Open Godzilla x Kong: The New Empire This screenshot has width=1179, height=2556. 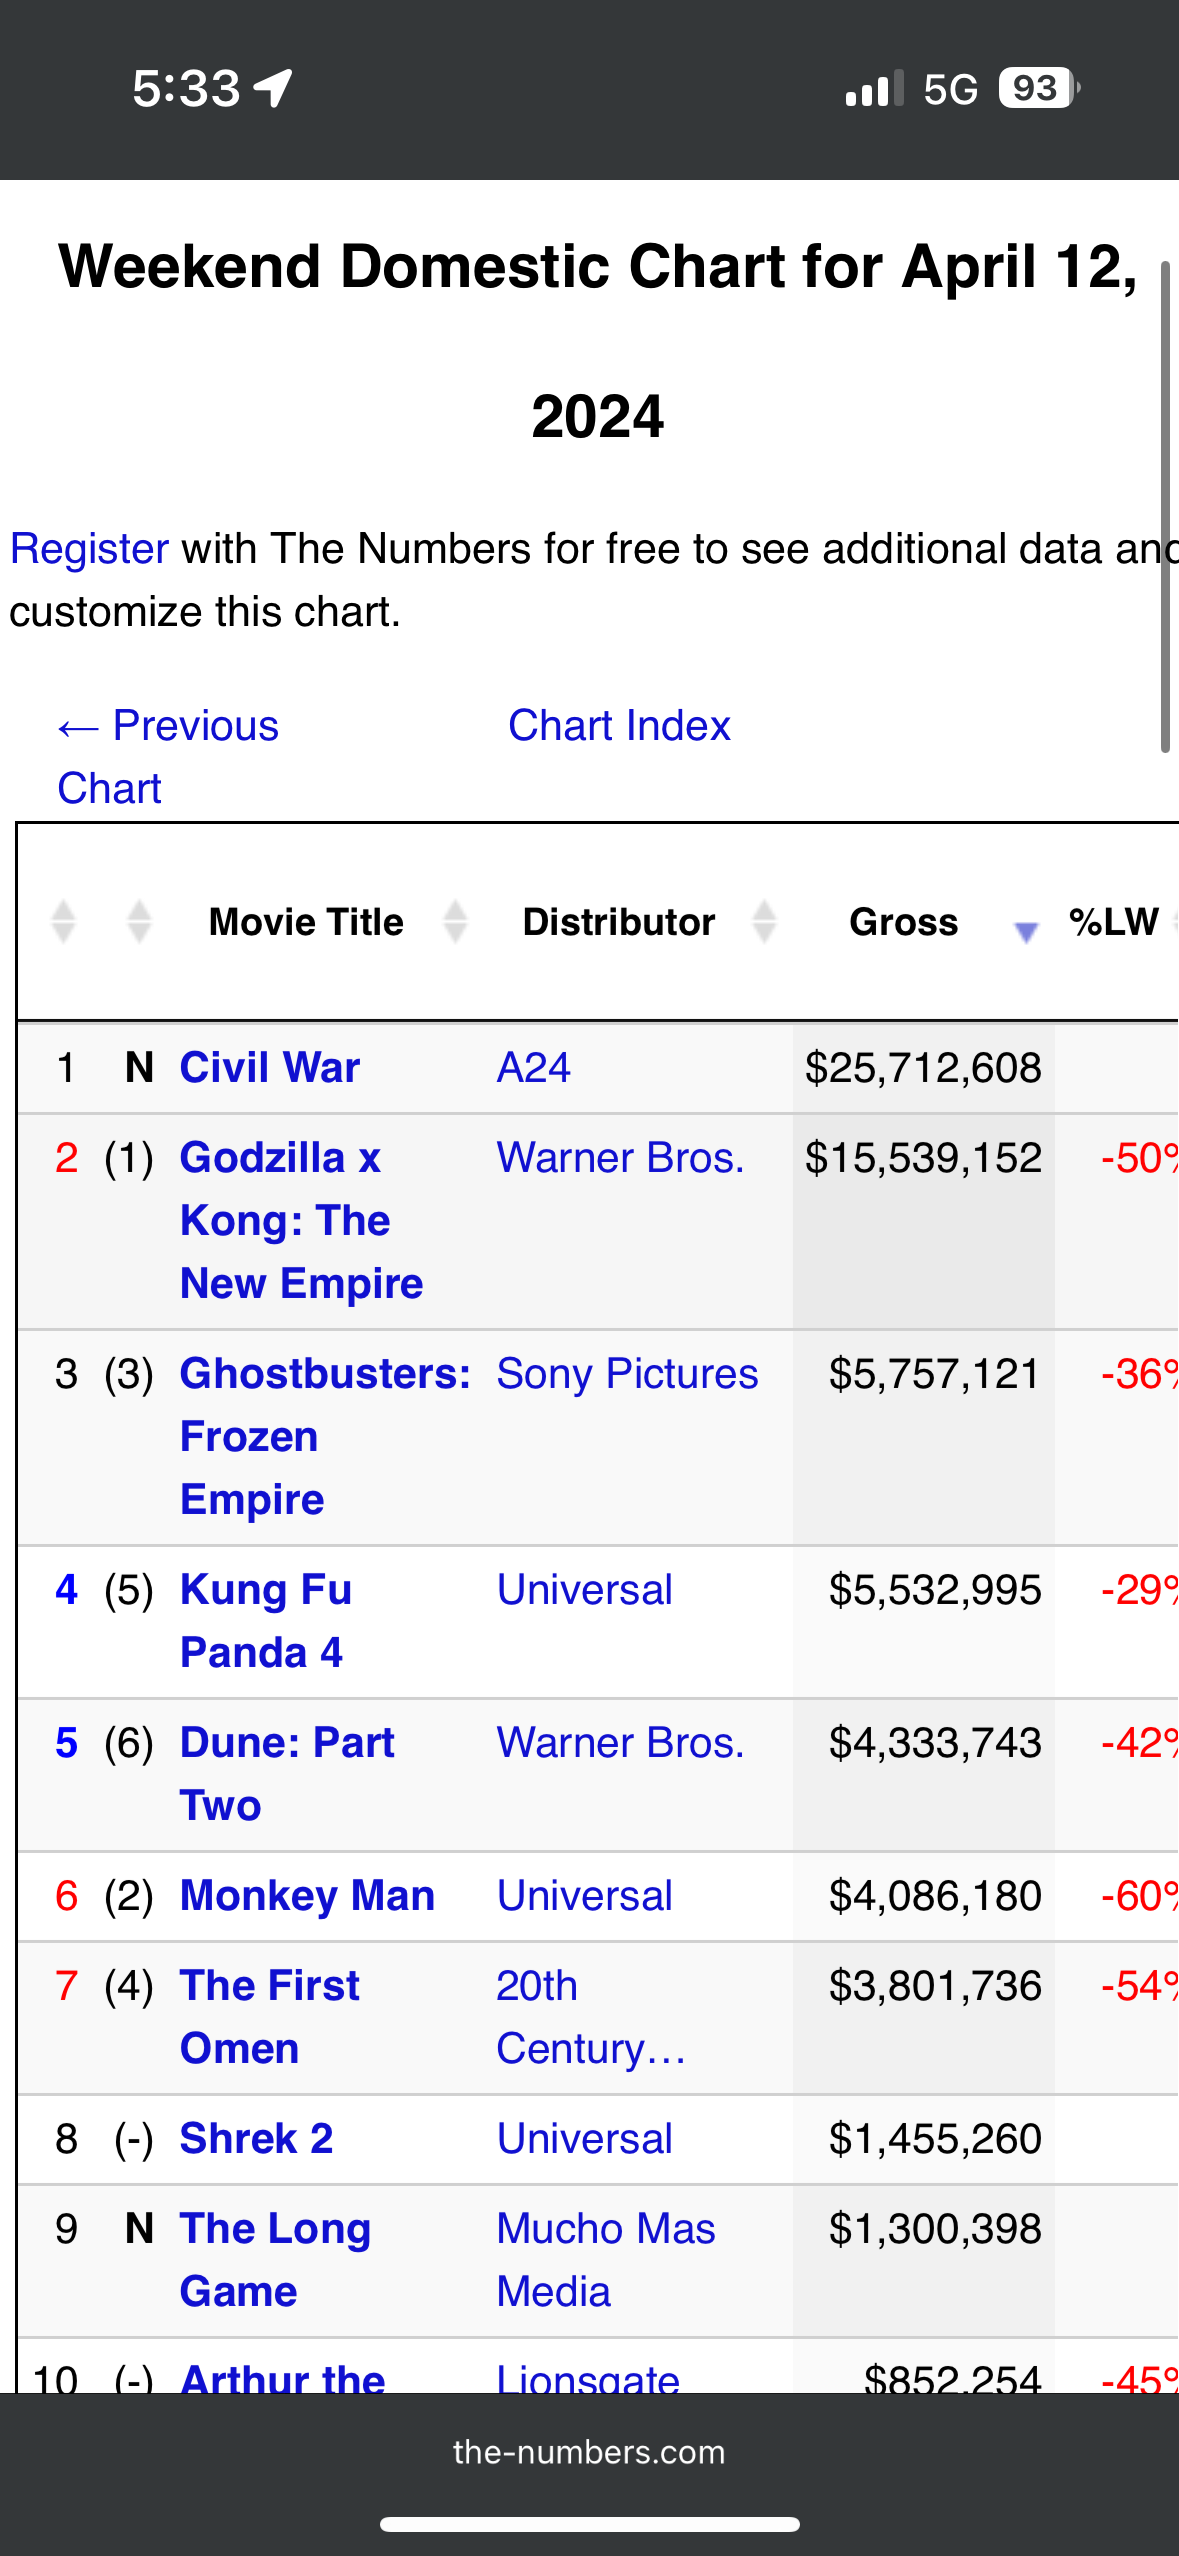301,1221
